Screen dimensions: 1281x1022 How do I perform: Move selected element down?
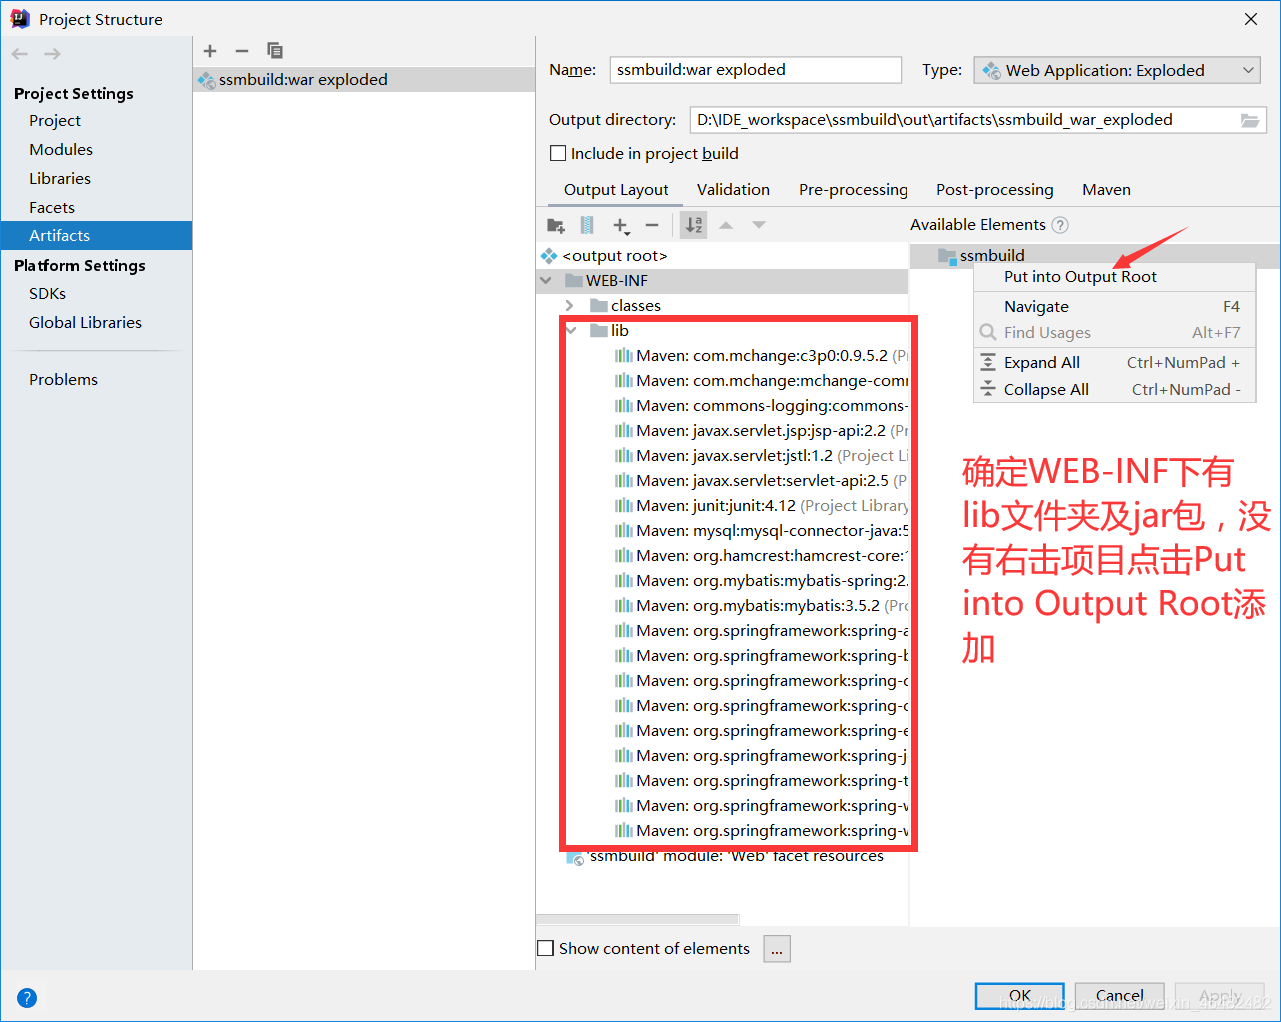[759, 225]
